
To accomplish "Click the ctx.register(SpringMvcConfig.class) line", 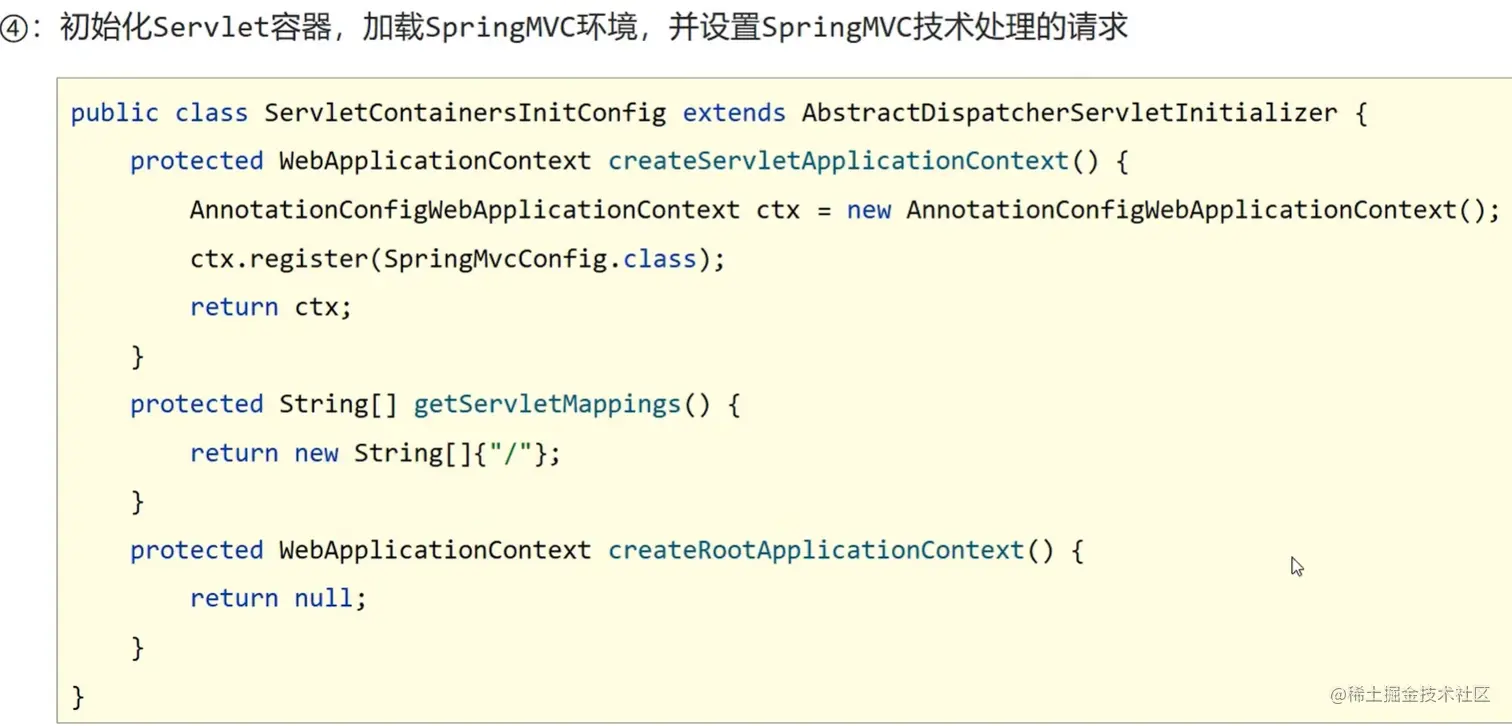I will [x=457, y=259].
